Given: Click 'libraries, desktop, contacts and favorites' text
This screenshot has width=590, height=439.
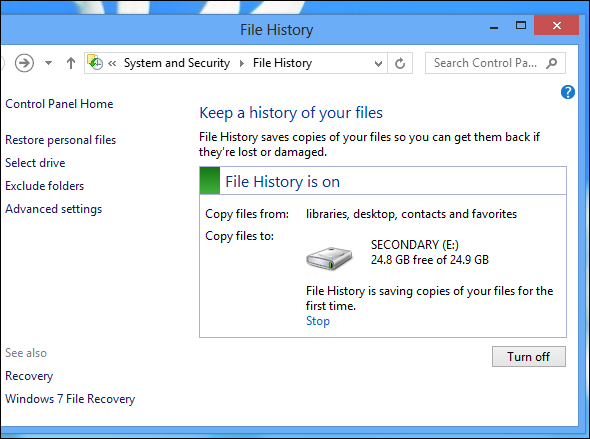Looking at the screenshot, I should coord(411,214).
